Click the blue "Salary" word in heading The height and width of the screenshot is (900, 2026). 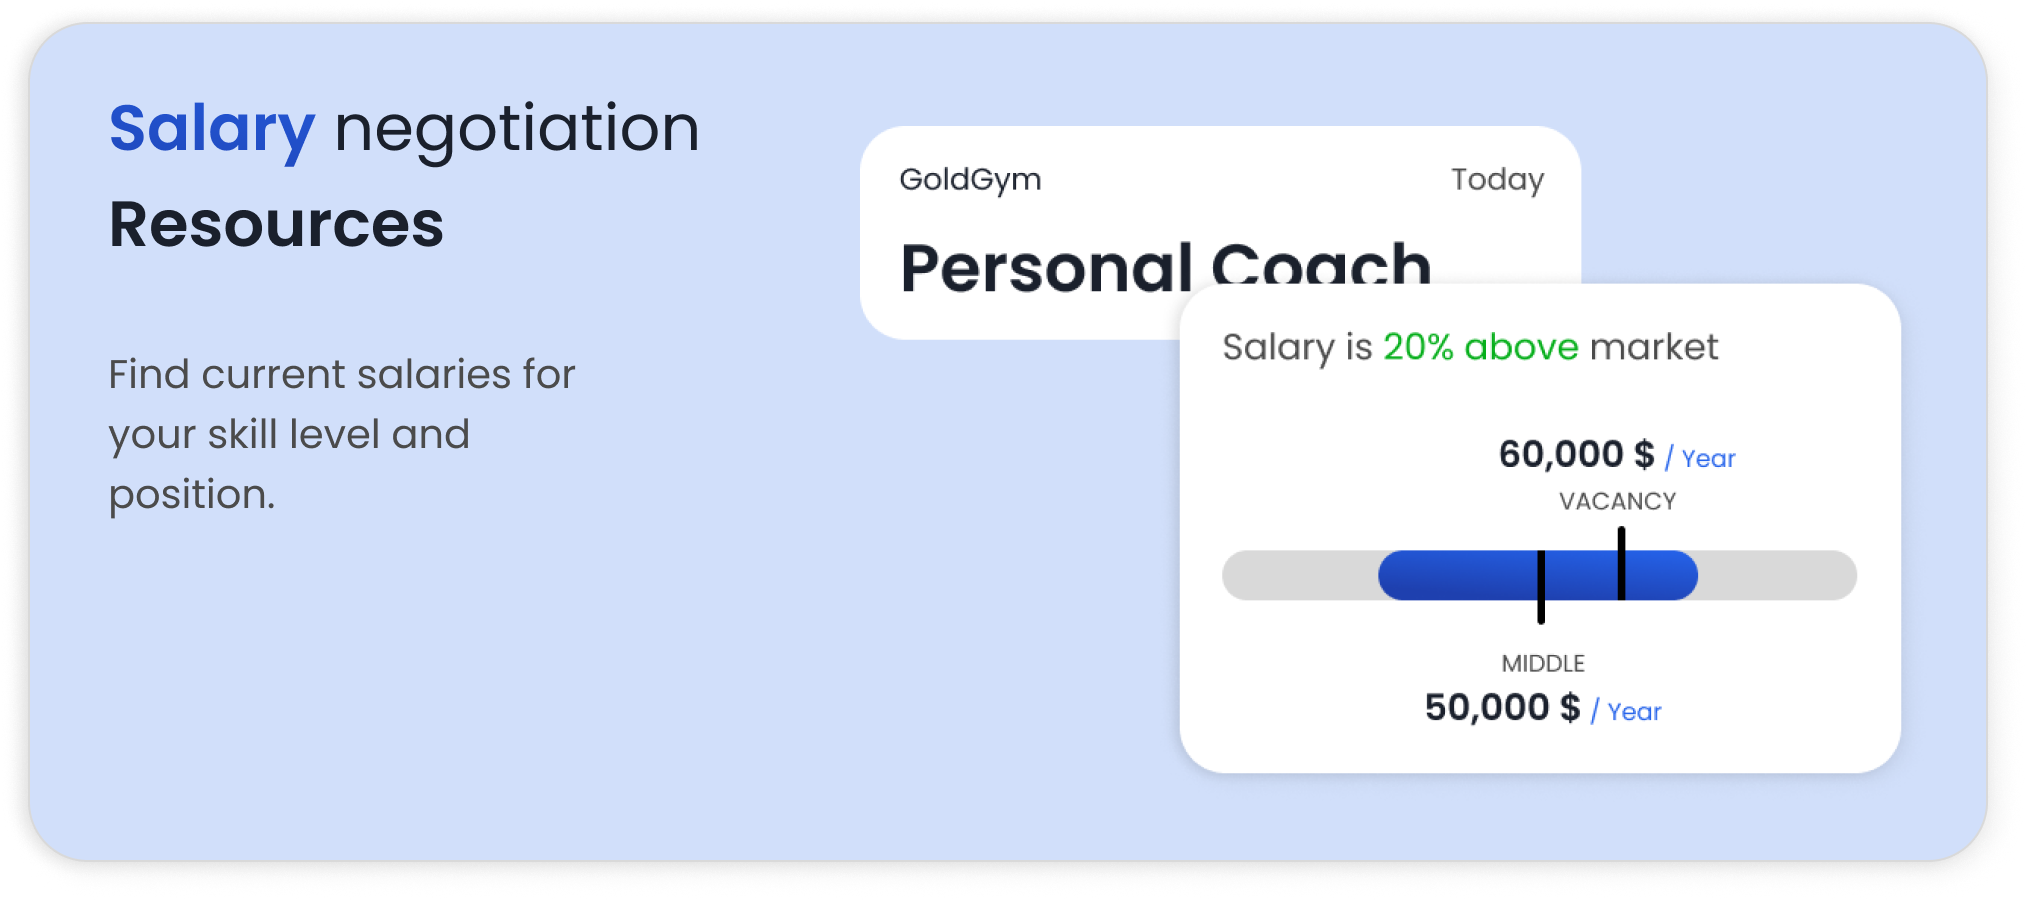[x=212, y=130]
